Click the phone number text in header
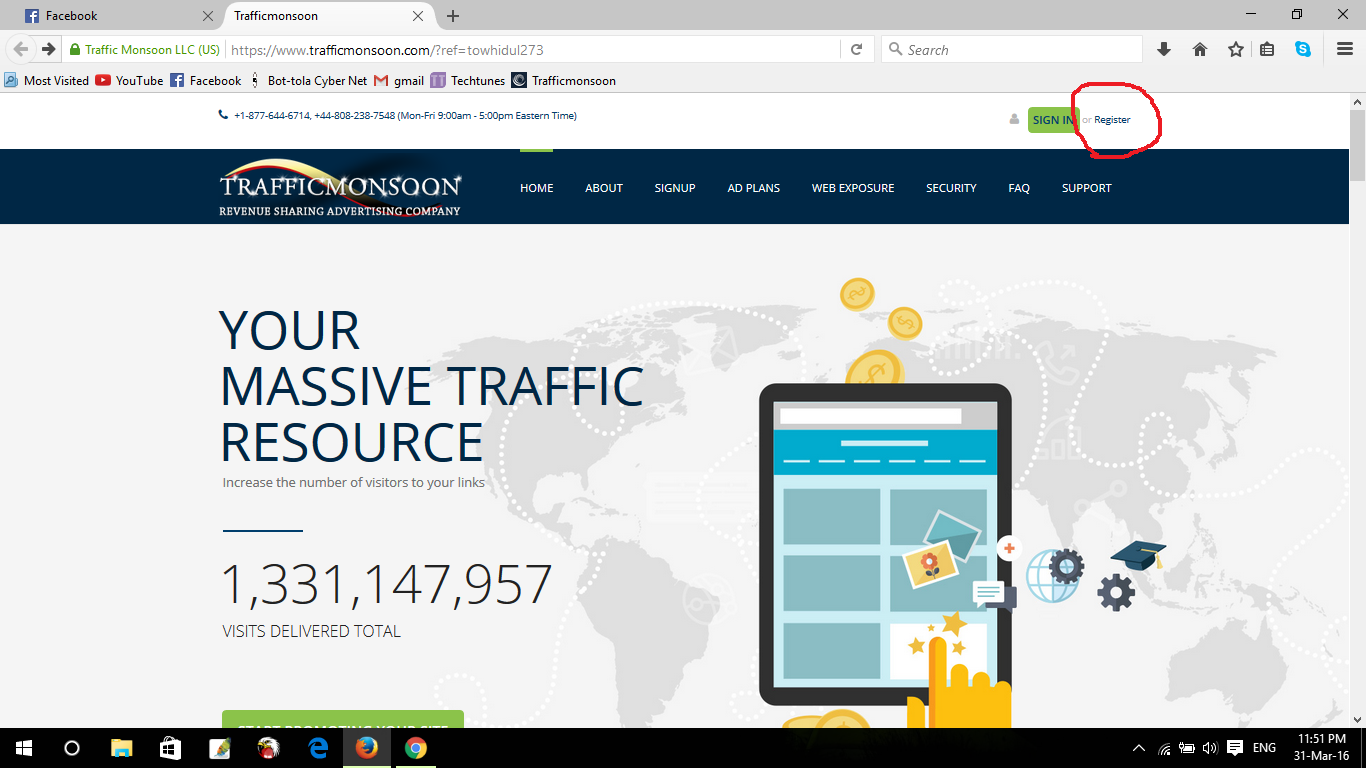This screenshot has width=1366, height=768. tap(405, 116)
